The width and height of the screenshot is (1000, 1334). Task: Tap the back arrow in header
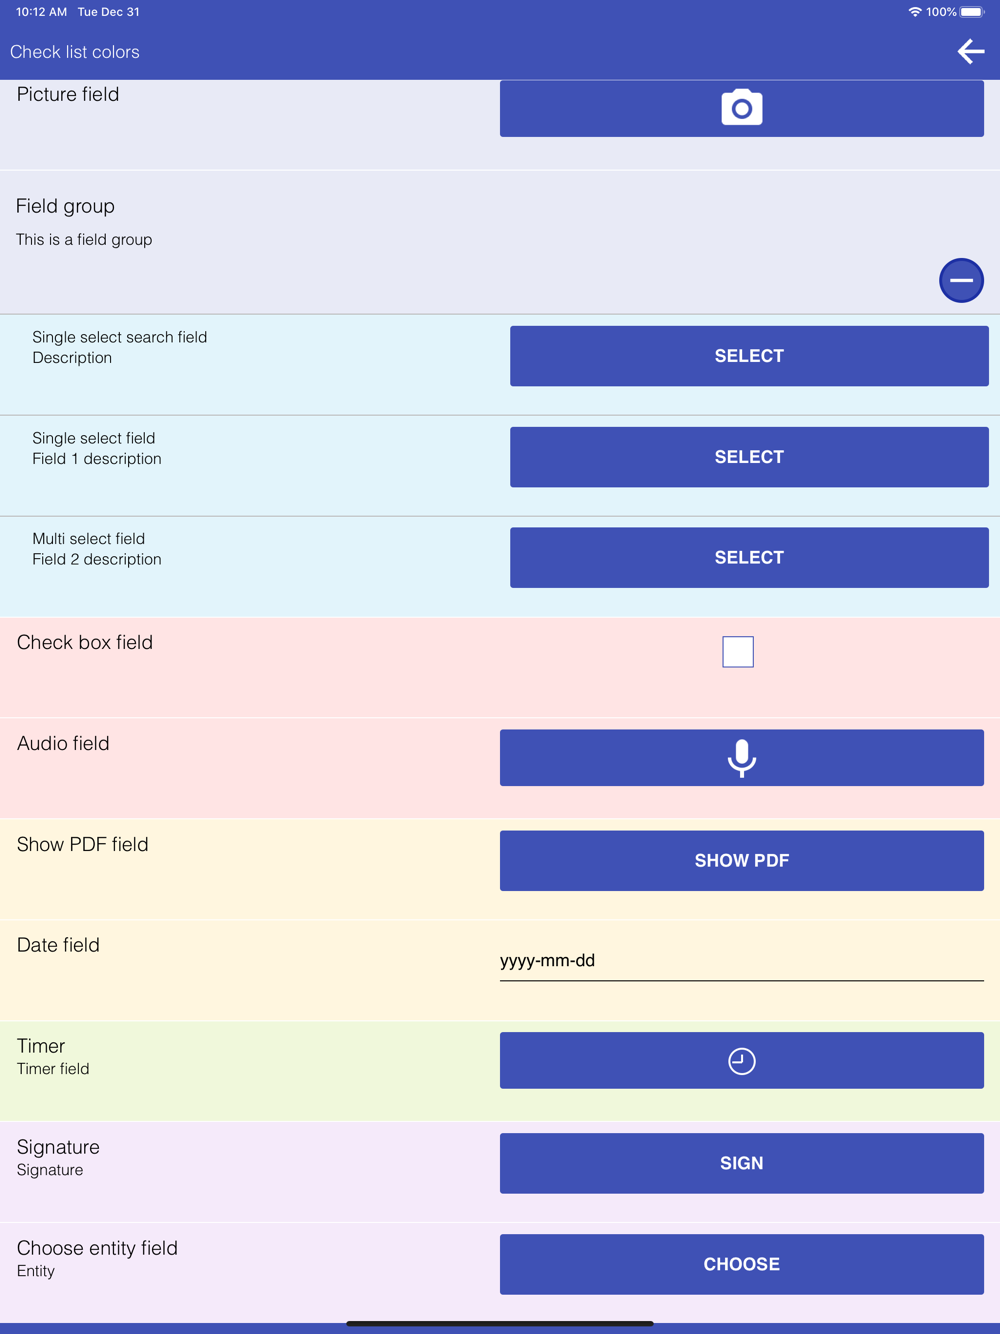(x=971, y=52)
